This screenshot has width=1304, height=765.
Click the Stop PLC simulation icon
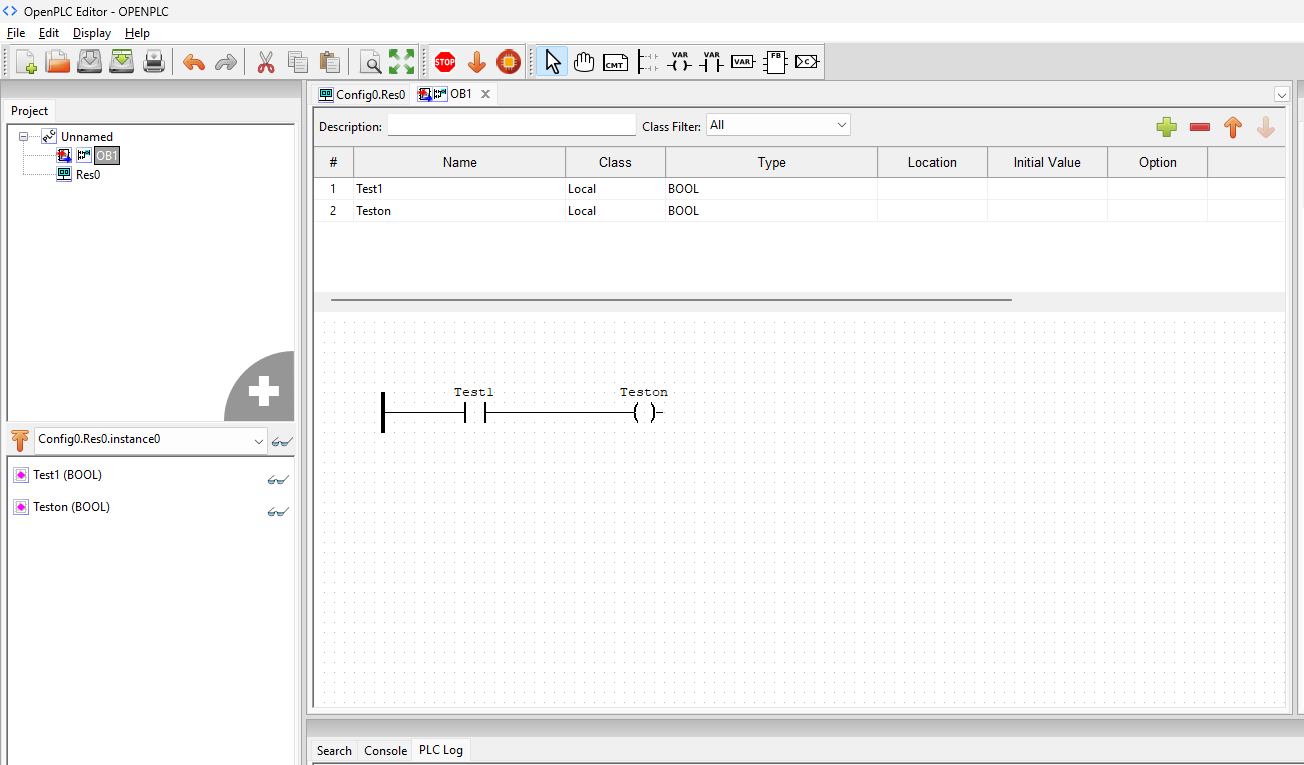[x=445, y=62]
